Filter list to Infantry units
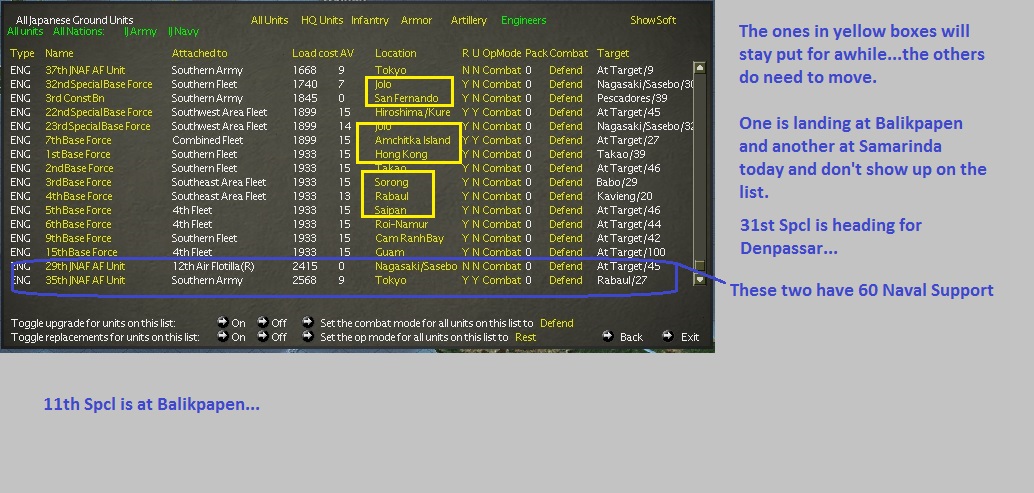 click(370, 20)
